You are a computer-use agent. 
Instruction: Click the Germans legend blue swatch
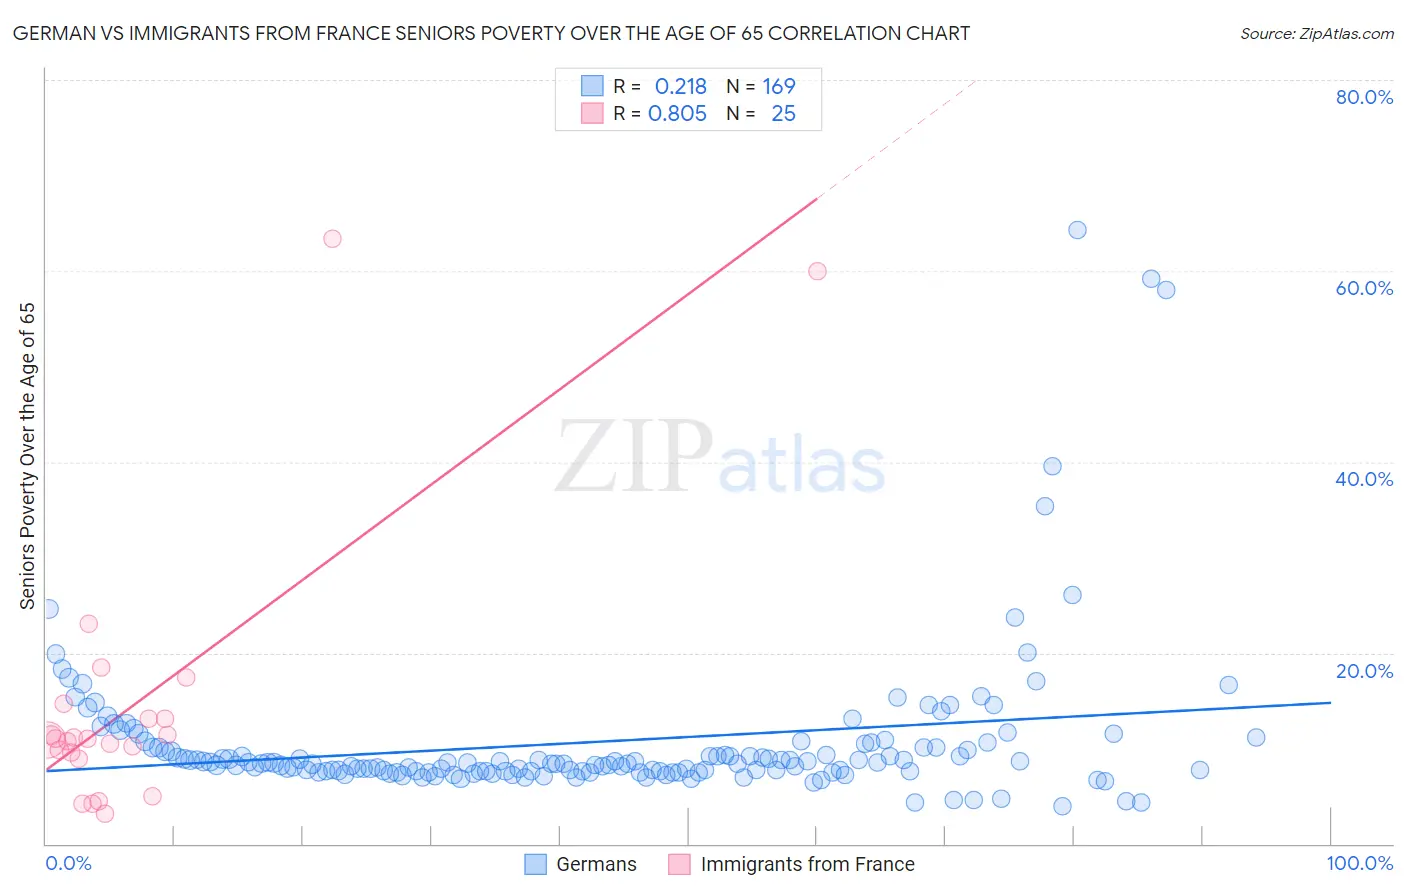pos(536,864)
